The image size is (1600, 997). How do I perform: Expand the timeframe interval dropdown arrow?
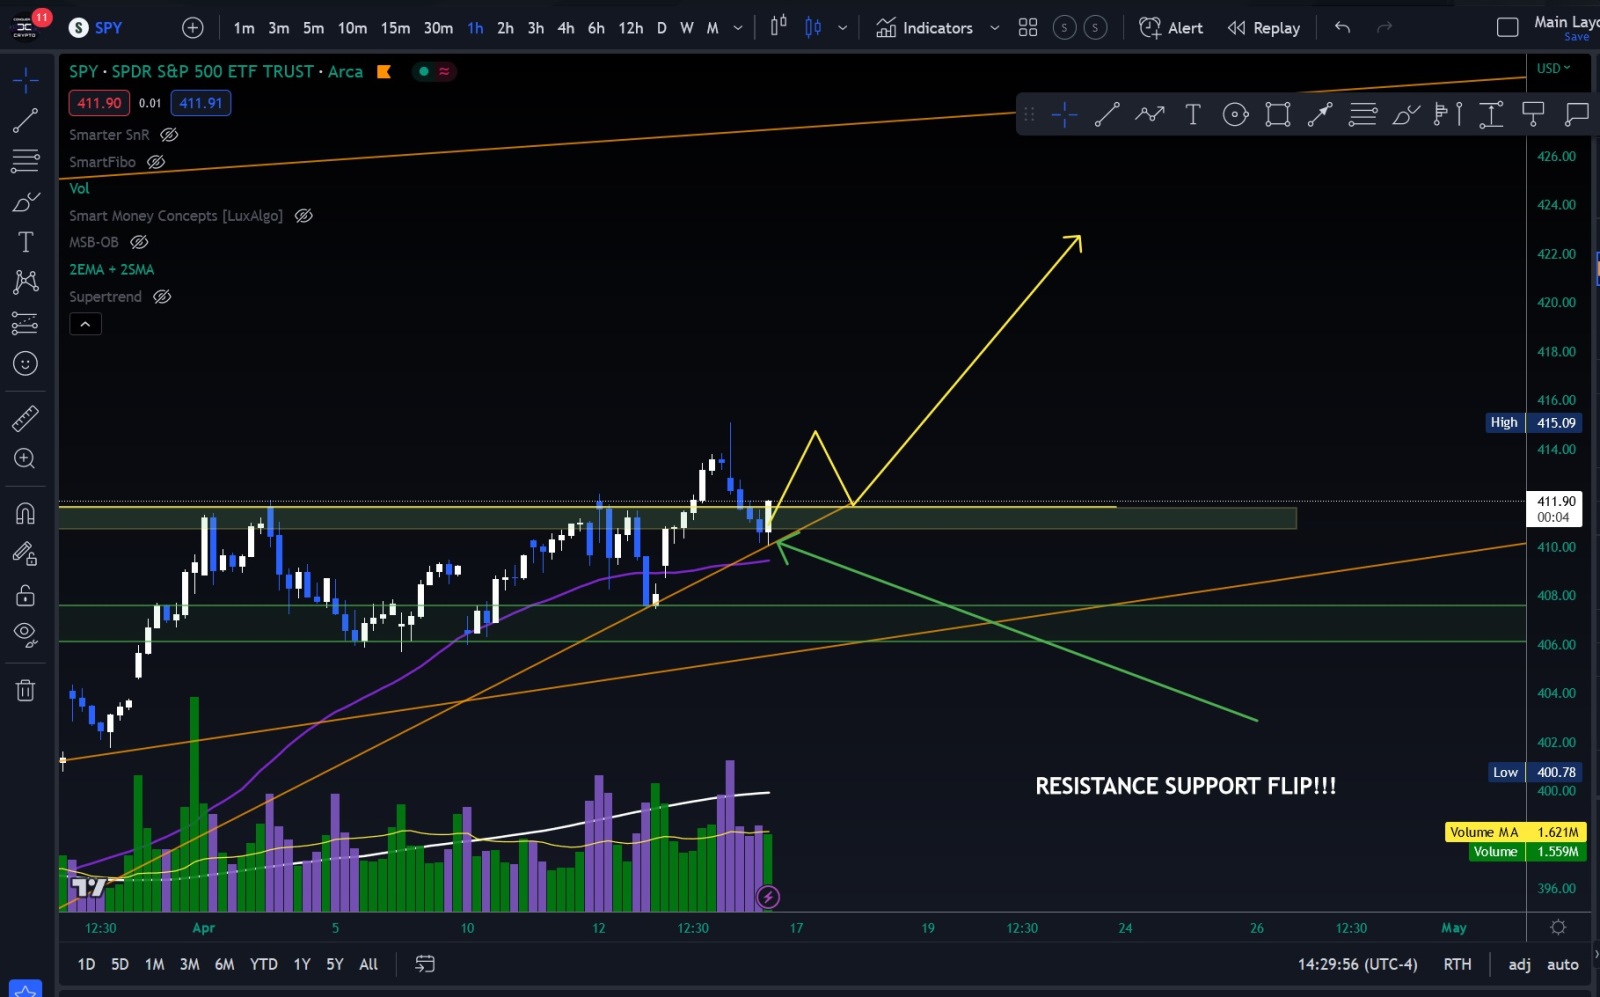tap(738, 28)
